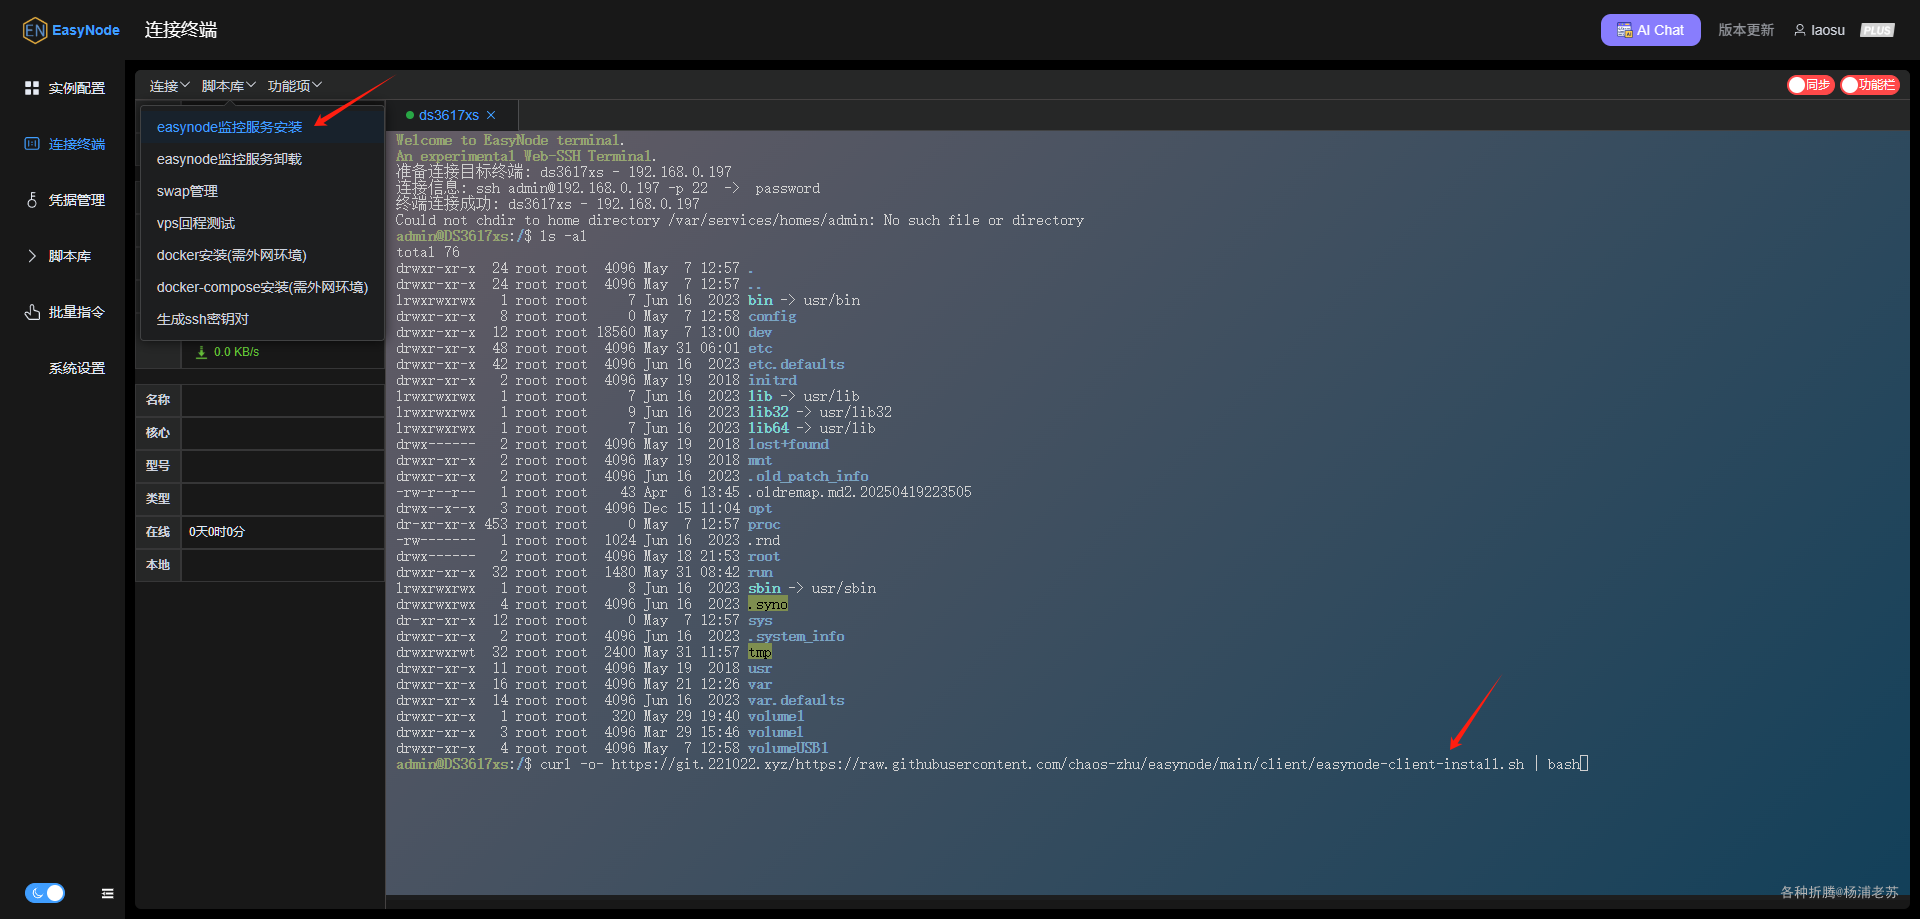Click the 0天0时0分 uptime value
The height and width of the screenshot is (919, 1920).
tap(217, 532)
